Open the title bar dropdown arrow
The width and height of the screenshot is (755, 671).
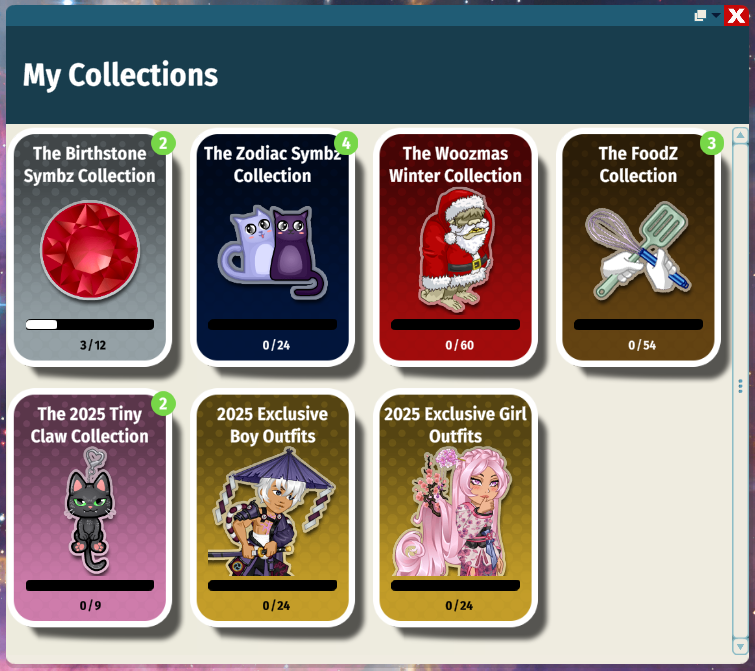point(716,15)
